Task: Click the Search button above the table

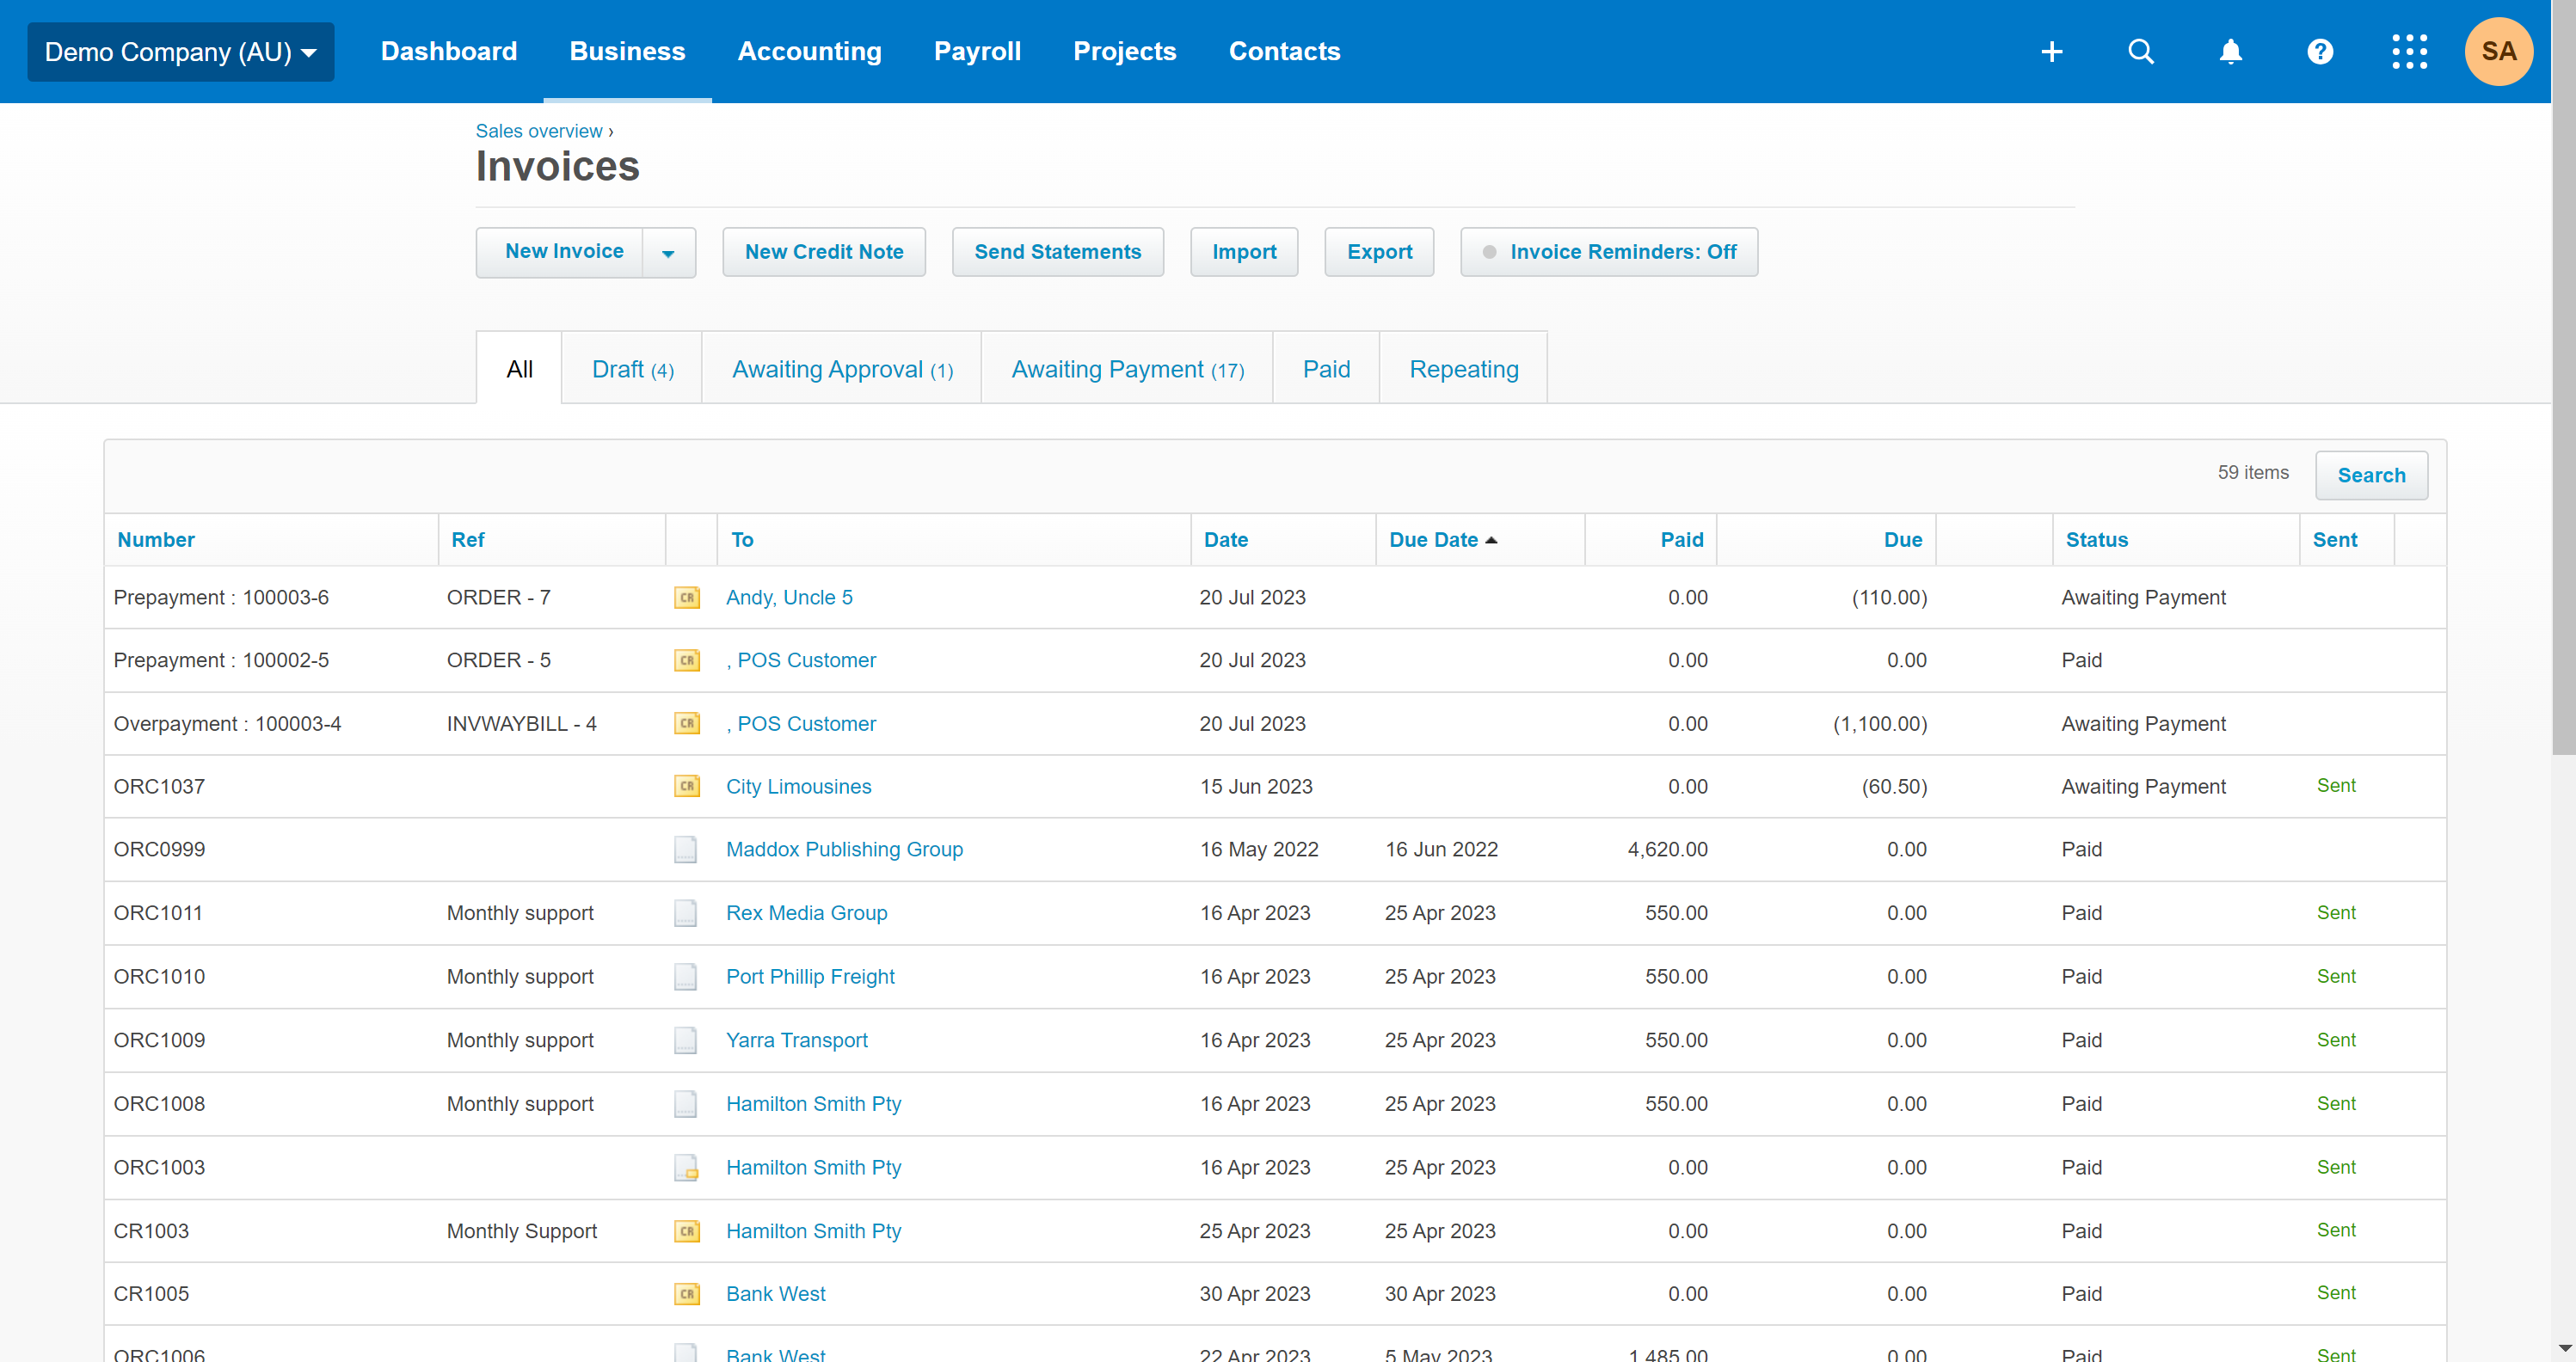Action: 2371,475
